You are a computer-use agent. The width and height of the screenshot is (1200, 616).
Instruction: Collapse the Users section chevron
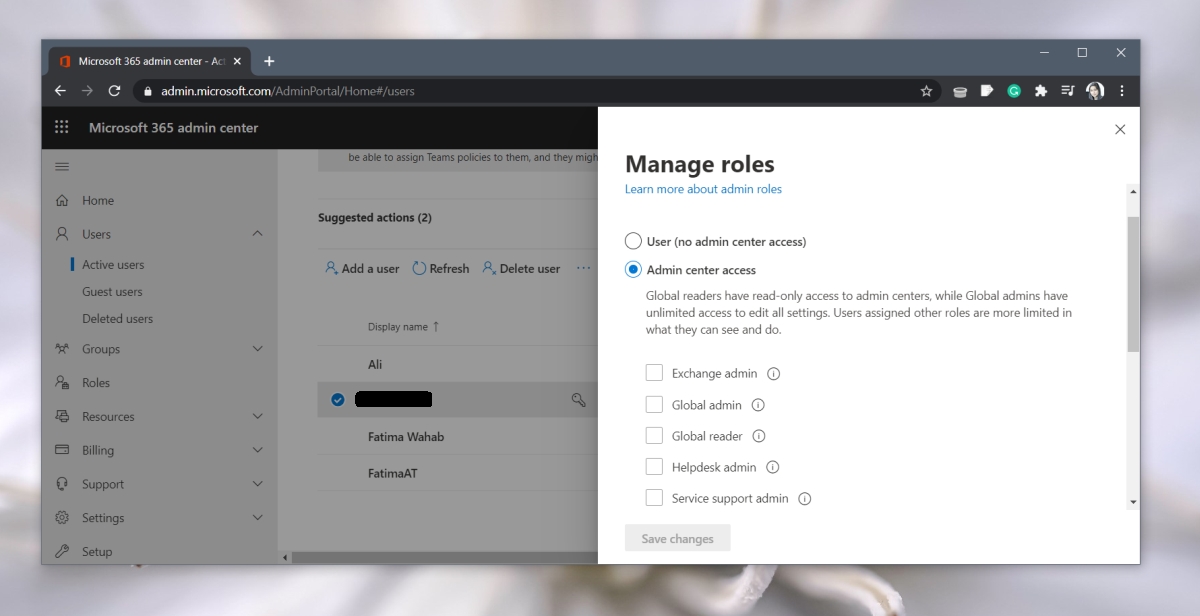click(257, 234)
